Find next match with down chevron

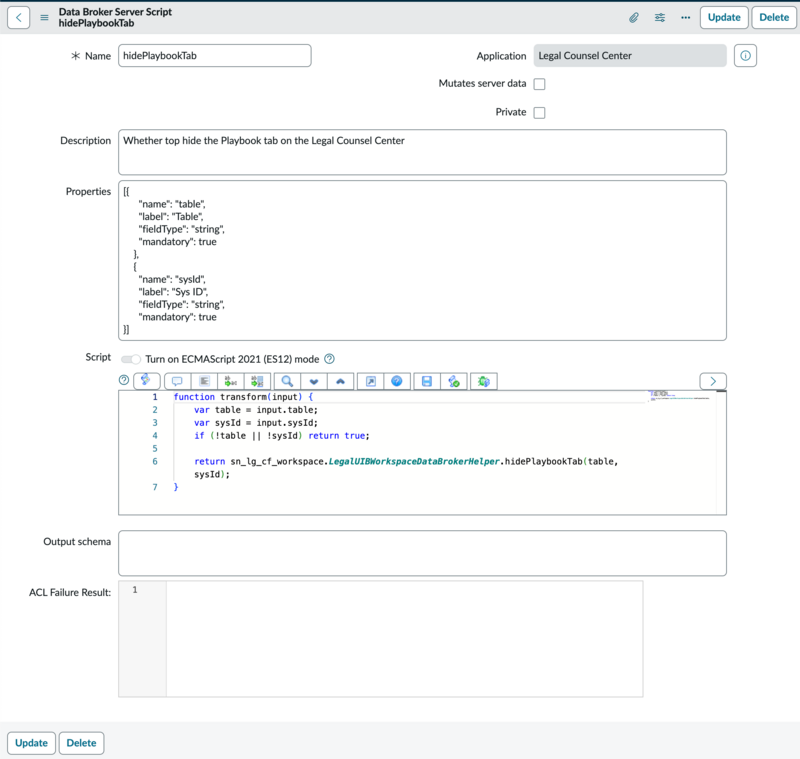pyautogui.click(x=314, y=381)
